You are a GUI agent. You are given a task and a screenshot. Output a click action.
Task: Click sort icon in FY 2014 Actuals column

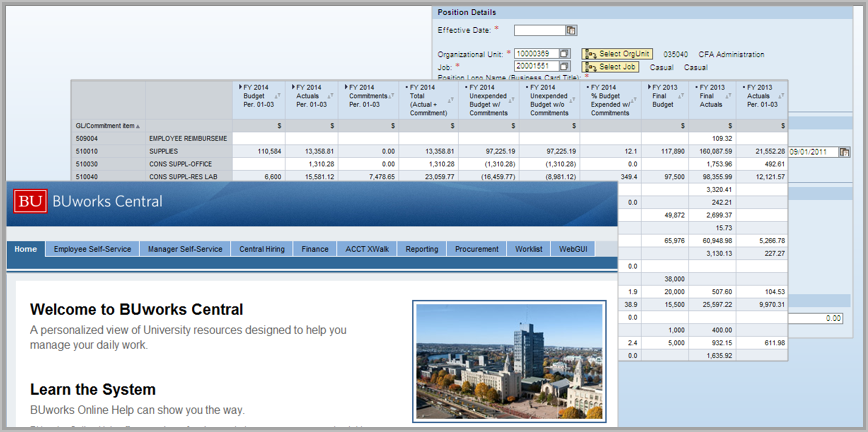coord(330,96)
